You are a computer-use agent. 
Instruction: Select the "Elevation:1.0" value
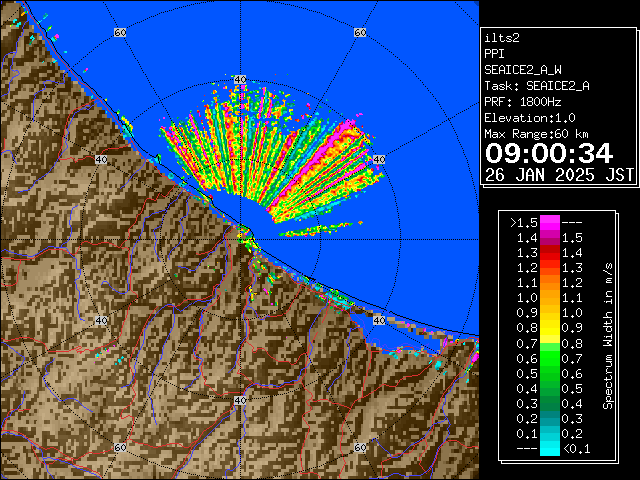[530, 118]
